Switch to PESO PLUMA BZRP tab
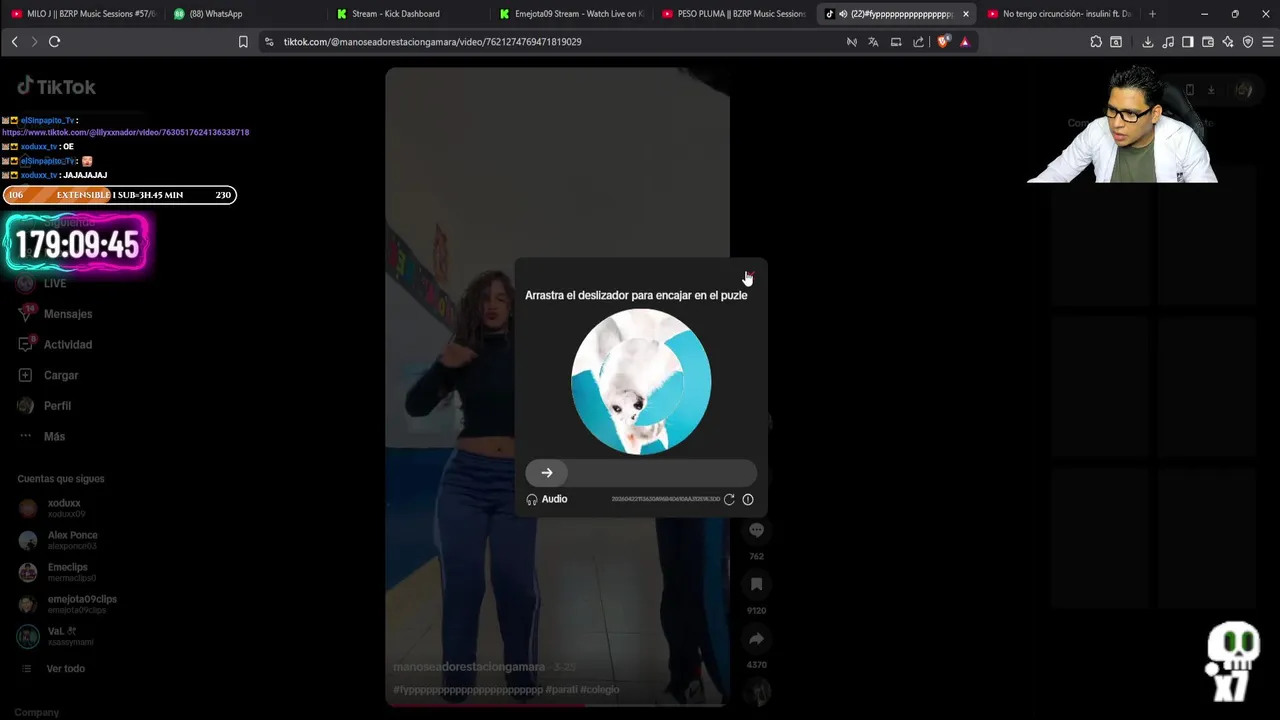This screenshot has height=720, width=1280. click(735, 14)
